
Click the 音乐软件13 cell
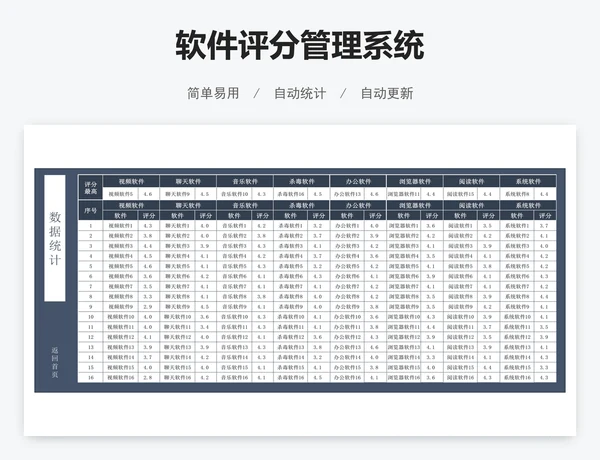pyautogui.click(x=234, y=347)
